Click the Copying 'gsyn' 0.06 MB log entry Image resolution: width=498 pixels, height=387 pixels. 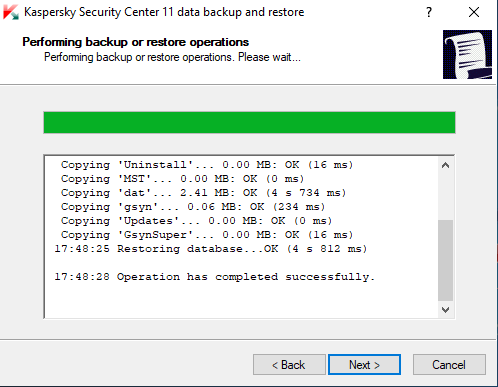[193, 207]
